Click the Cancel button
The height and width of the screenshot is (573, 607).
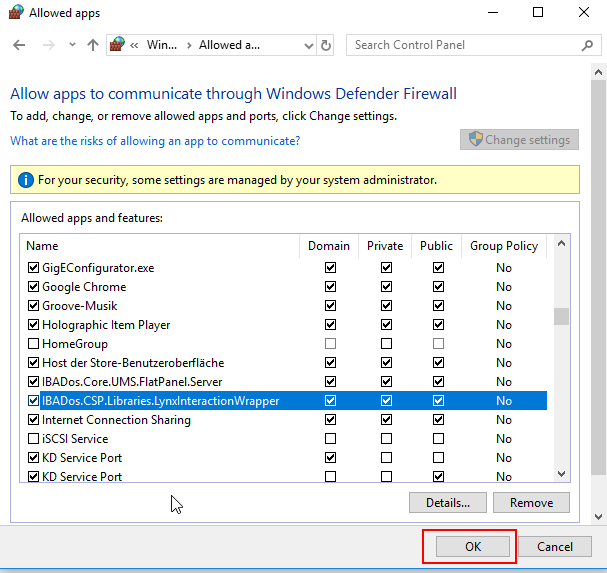[x=554, y=546]
